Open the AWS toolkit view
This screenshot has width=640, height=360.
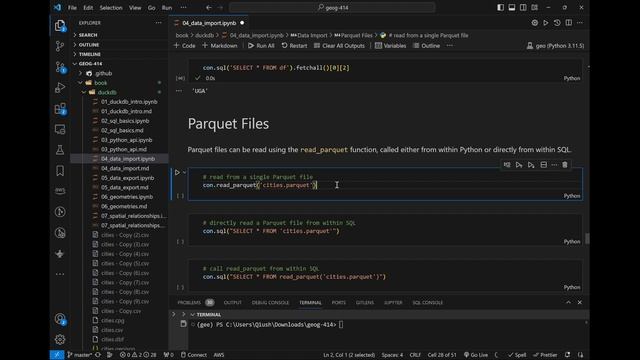click(x=60, y=191)
